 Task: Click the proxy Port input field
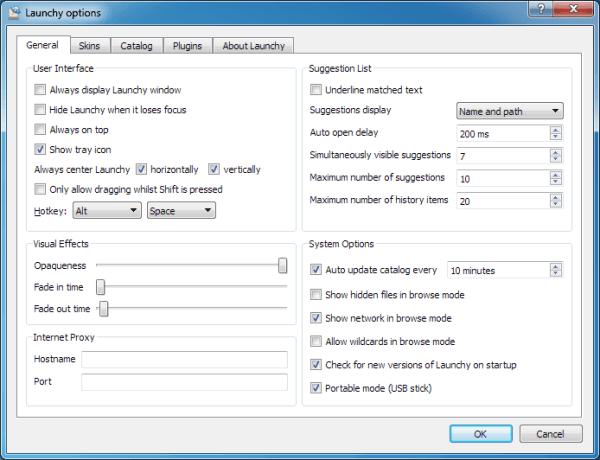point(184,382)
